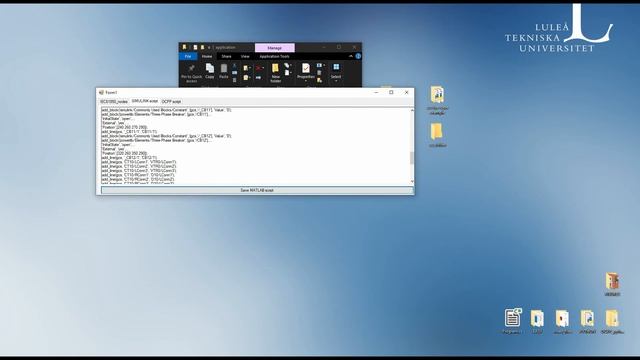Click the Cut scissors icon in Explorer ribbon
640x360 pixels.
tap(234, 66)
